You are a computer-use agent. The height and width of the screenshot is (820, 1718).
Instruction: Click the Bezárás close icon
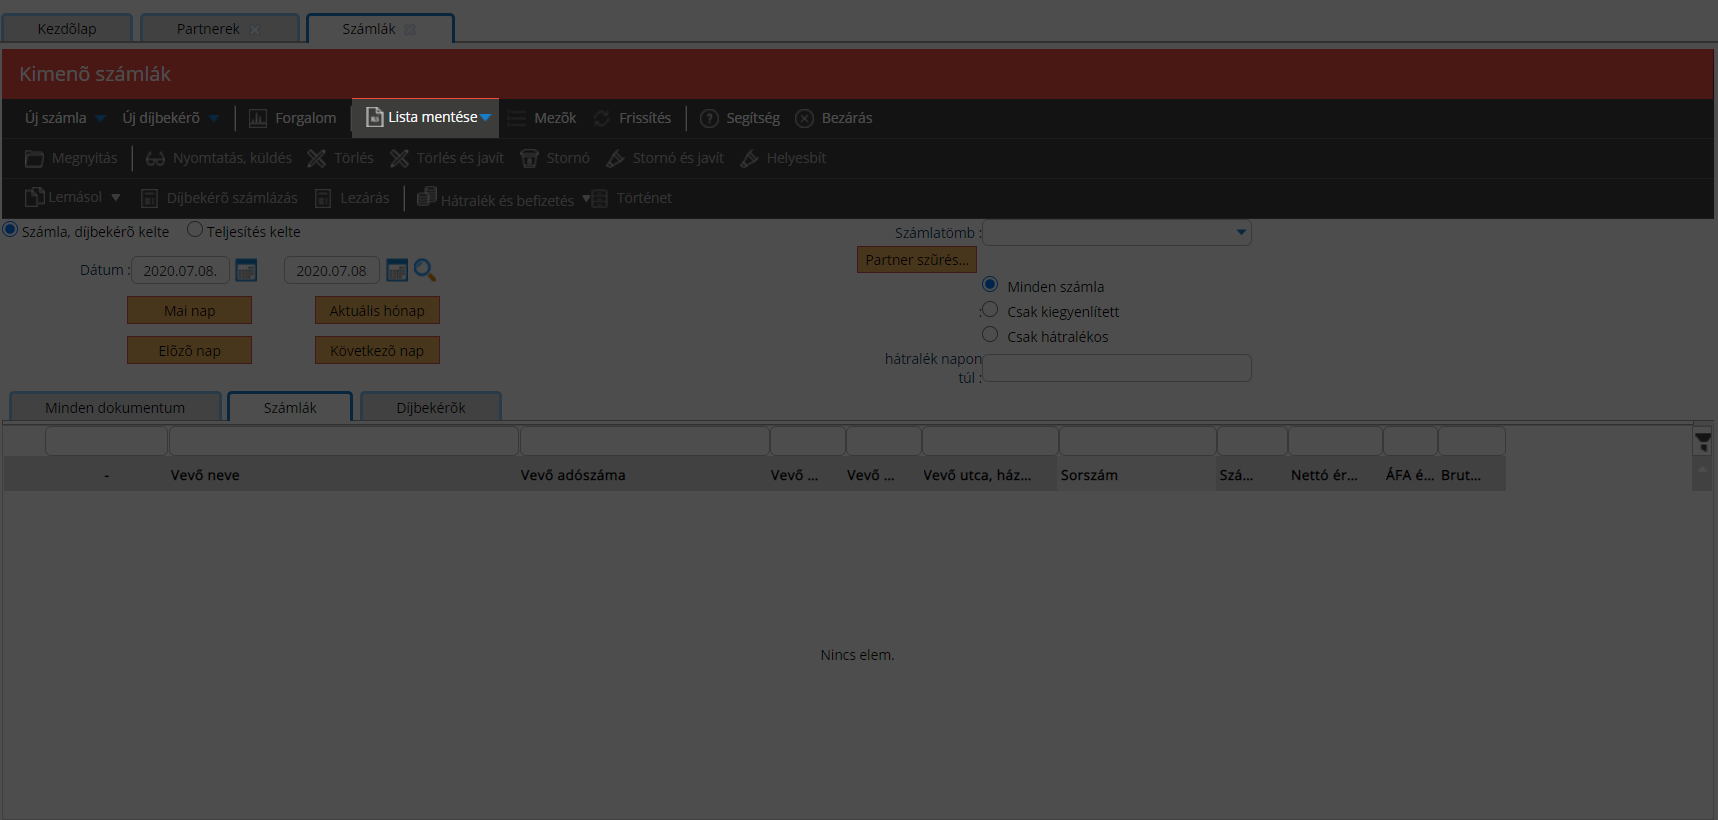point(804,118)
